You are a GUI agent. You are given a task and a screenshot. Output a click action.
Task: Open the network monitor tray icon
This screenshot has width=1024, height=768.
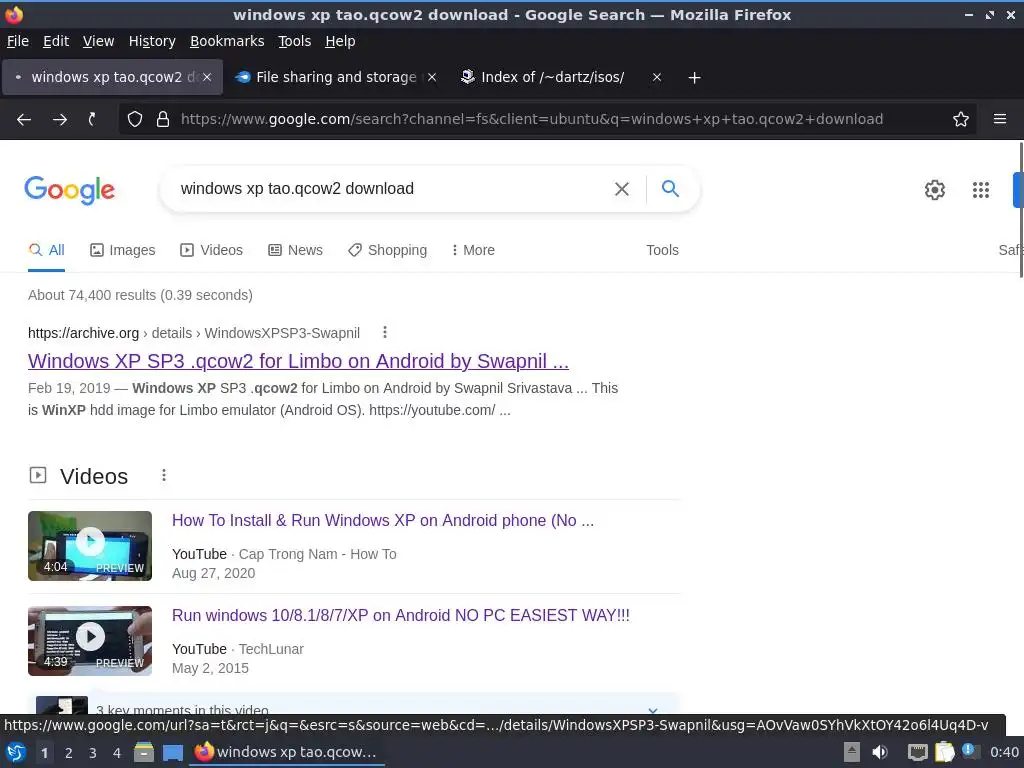click(918, 752)
